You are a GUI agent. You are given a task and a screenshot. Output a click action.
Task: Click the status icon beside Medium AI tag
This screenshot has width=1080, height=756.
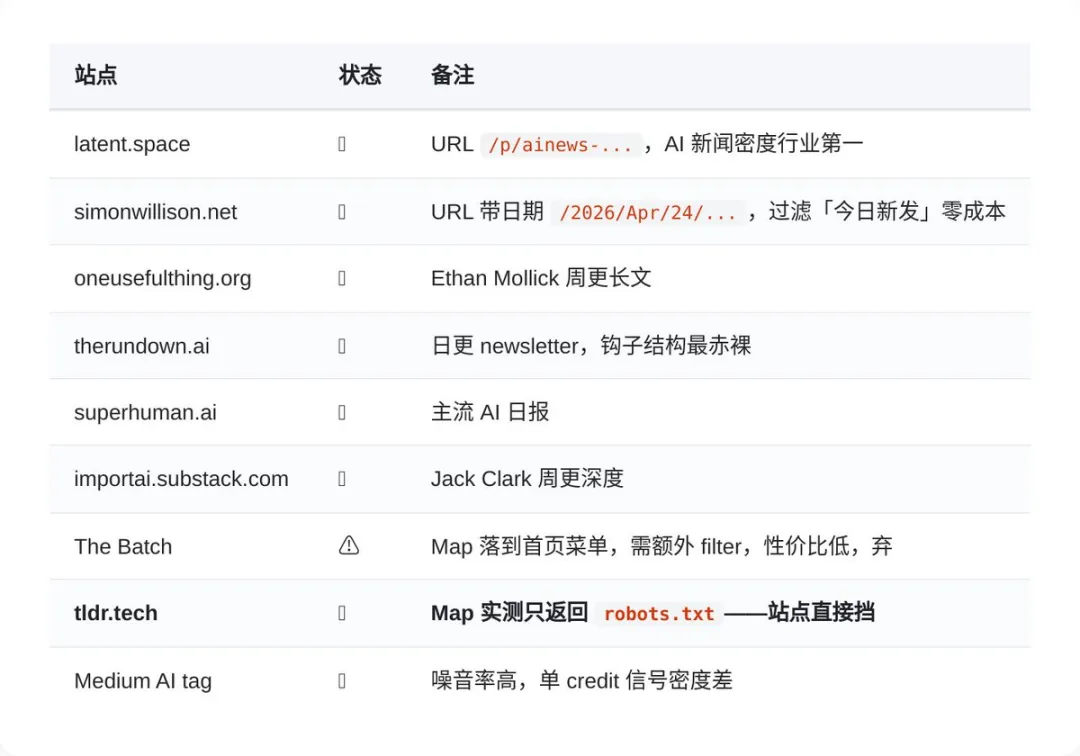(x=342, y=681)
